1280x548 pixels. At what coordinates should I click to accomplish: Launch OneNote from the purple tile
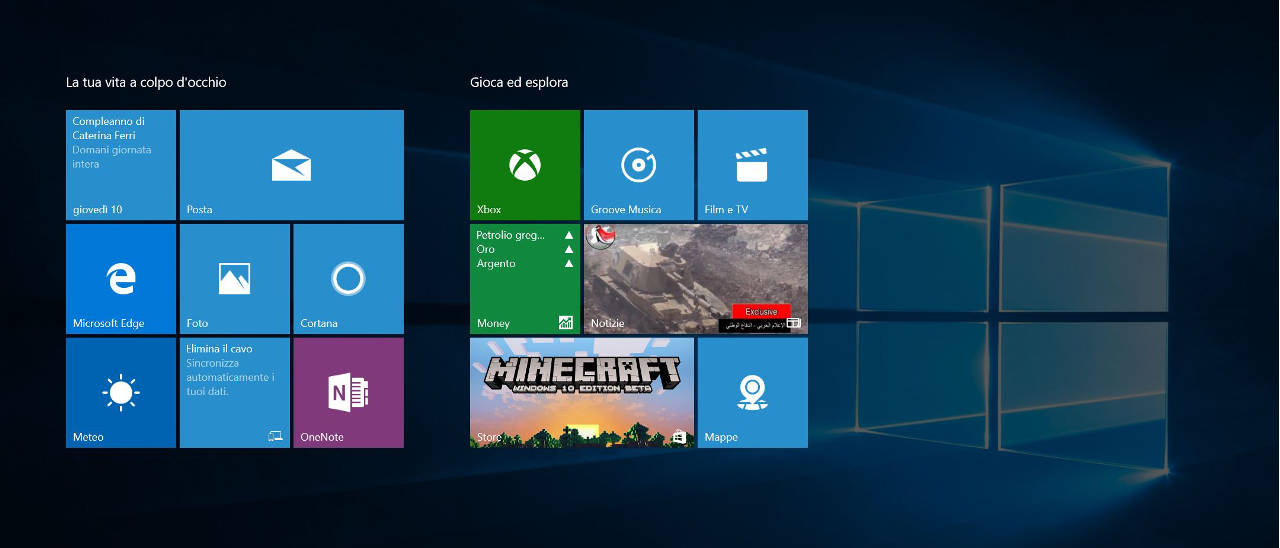pyautogui.click(x=349, y=393)
